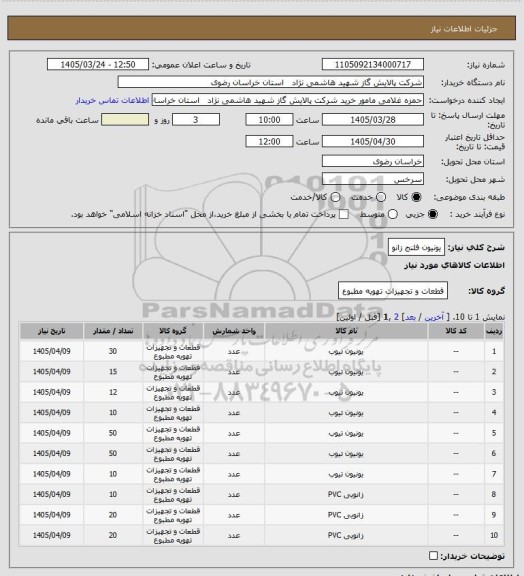This screenshot has width=524, height=576.
Task: Click quantity 30 in row 1
Action: click(113, 351)
